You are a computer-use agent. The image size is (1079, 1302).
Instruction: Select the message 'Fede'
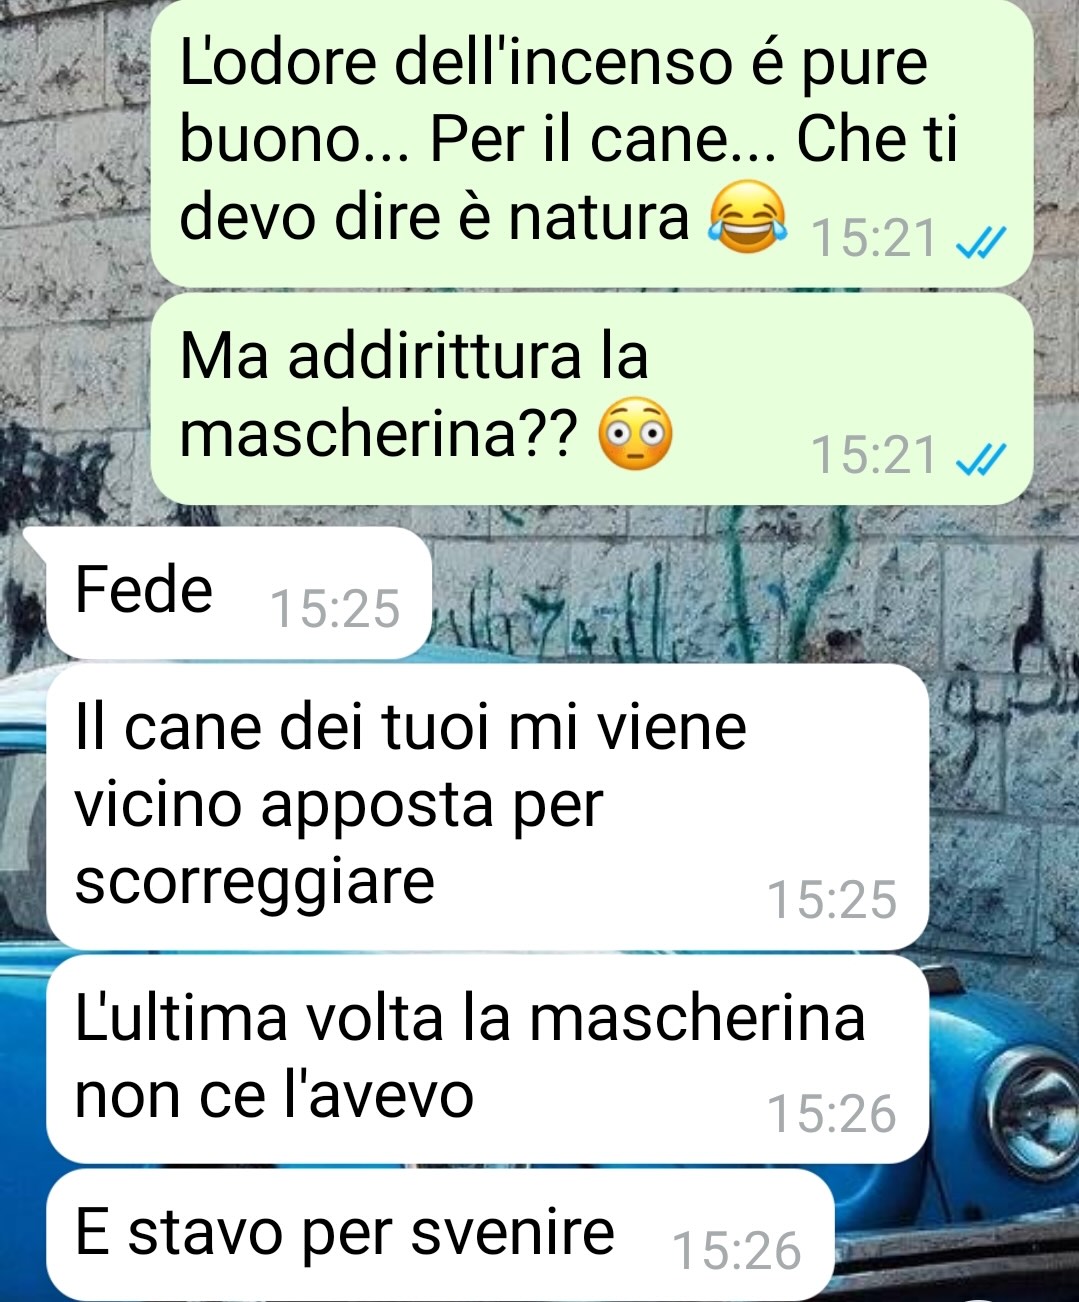pyautogui.click(x=238, y=592)
